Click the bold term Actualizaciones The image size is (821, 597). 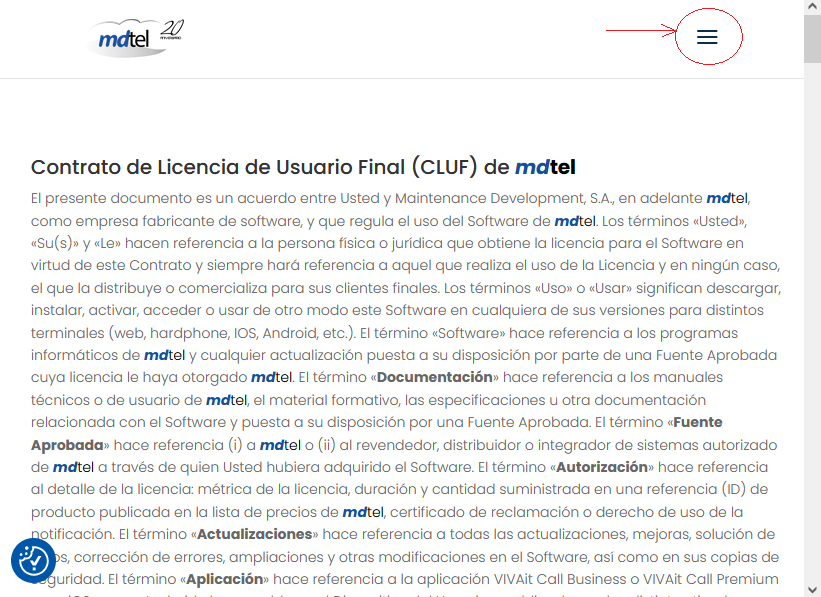[255, 534]
